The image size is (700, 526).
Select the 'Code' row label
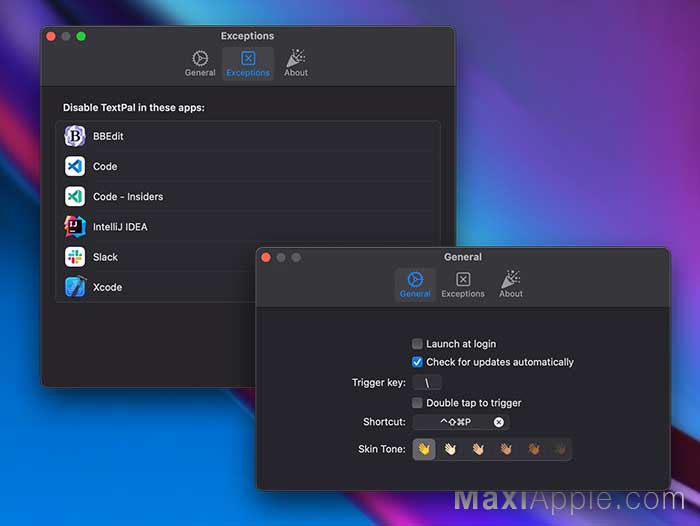pyautogui.click(x=105, y=167)
